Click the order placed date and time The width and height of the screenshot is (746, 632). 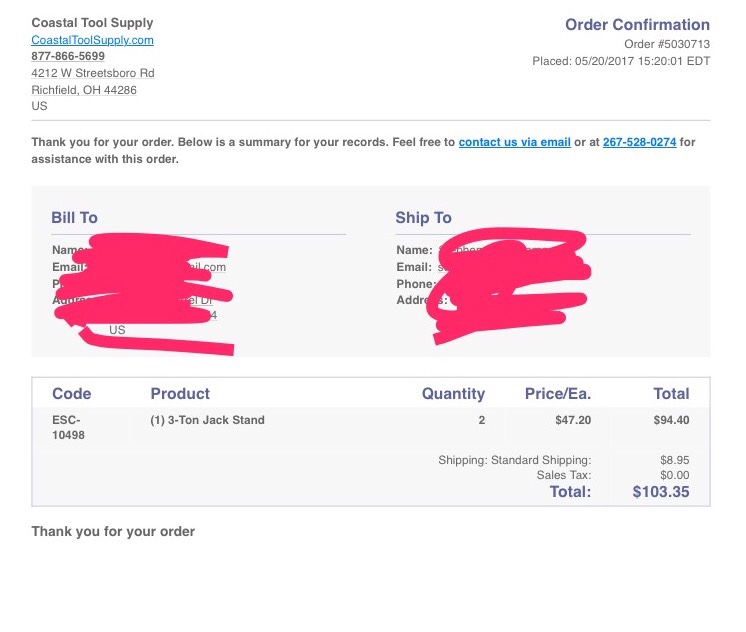click(621, 61)
